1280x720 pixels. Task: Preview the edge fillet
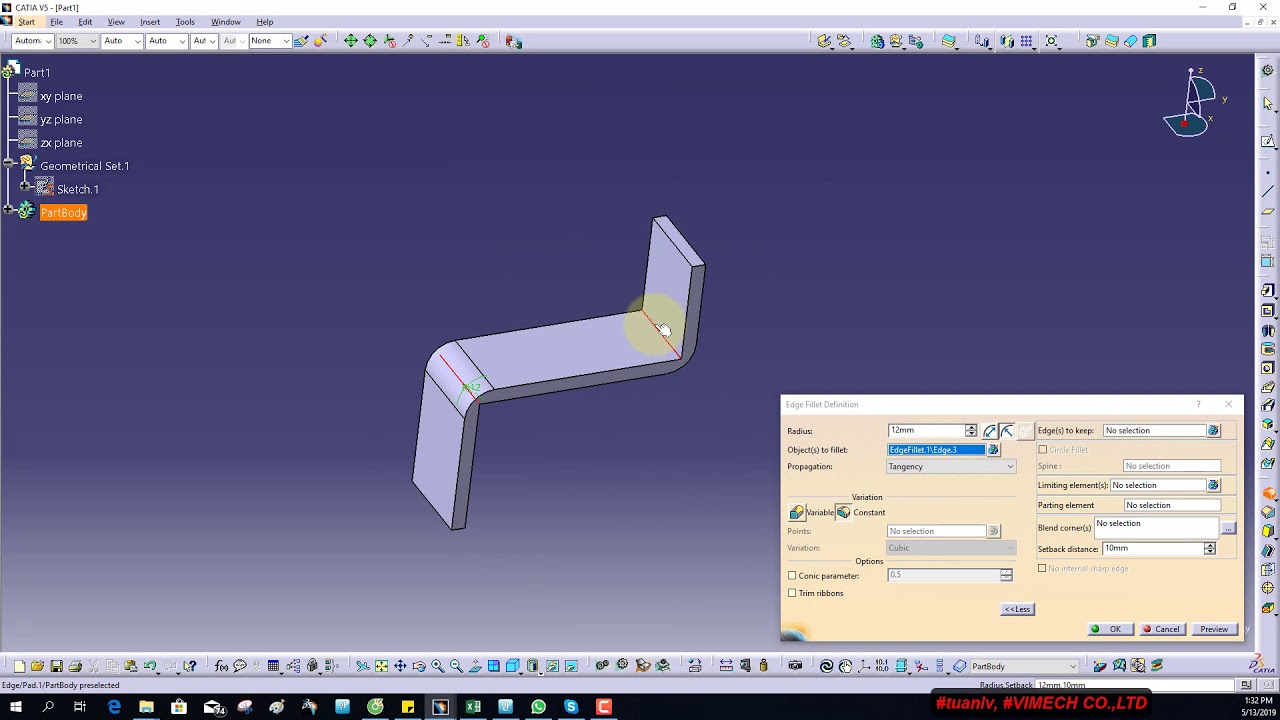click(1214, 629)
